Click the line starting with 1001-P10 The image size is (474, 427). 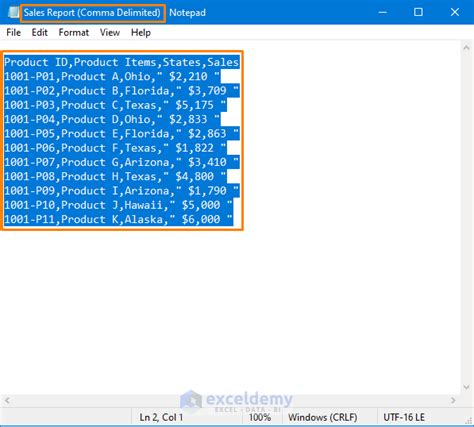(x=119, y=206)
